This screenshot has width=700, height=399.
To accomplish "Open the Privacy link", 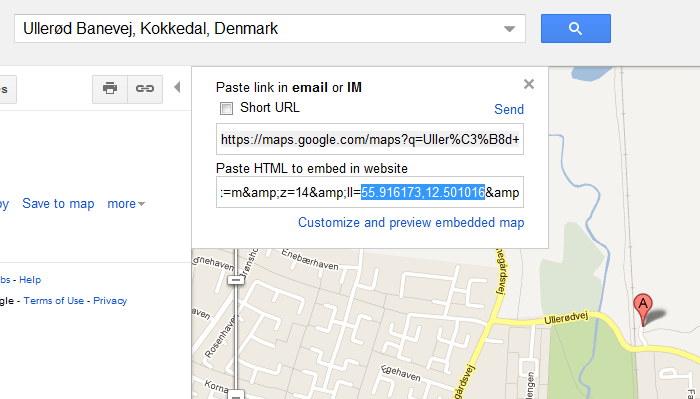I will point(110,301).
